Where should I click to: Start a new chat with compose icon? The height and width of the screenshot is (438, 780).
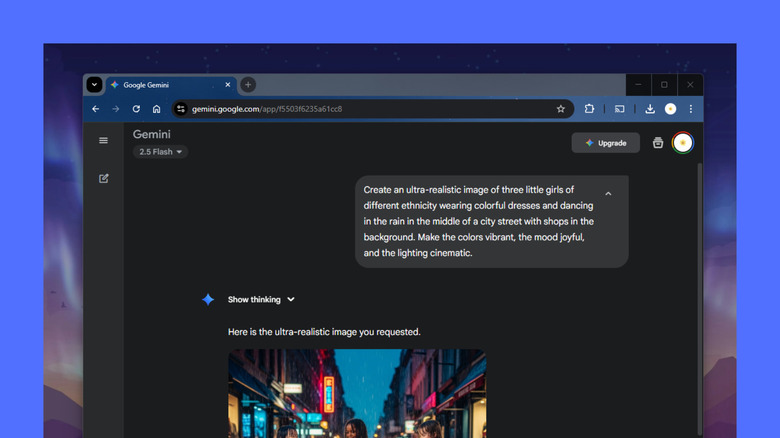pos(103,179)
